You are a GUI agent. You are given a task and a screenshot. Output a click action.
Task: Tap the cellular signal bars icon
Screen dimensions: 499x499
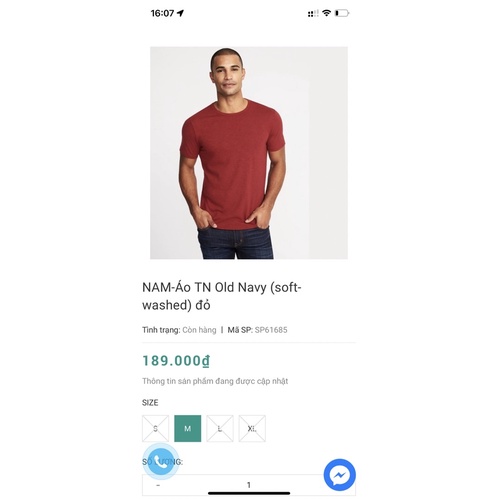tap(313, 13)
